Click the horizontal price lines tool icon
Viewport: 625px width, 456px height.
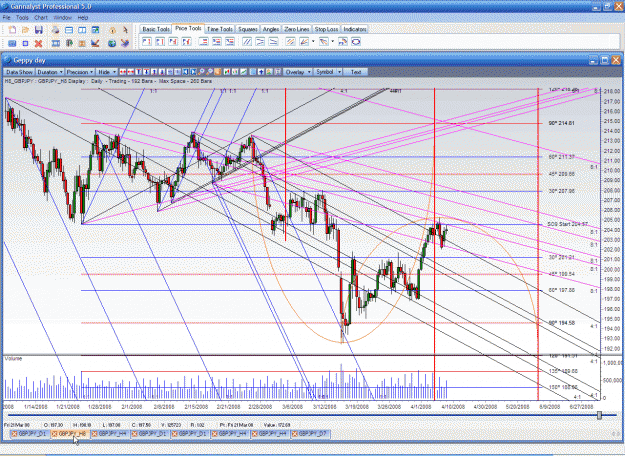pyautogui.click(x=203, y=41)
